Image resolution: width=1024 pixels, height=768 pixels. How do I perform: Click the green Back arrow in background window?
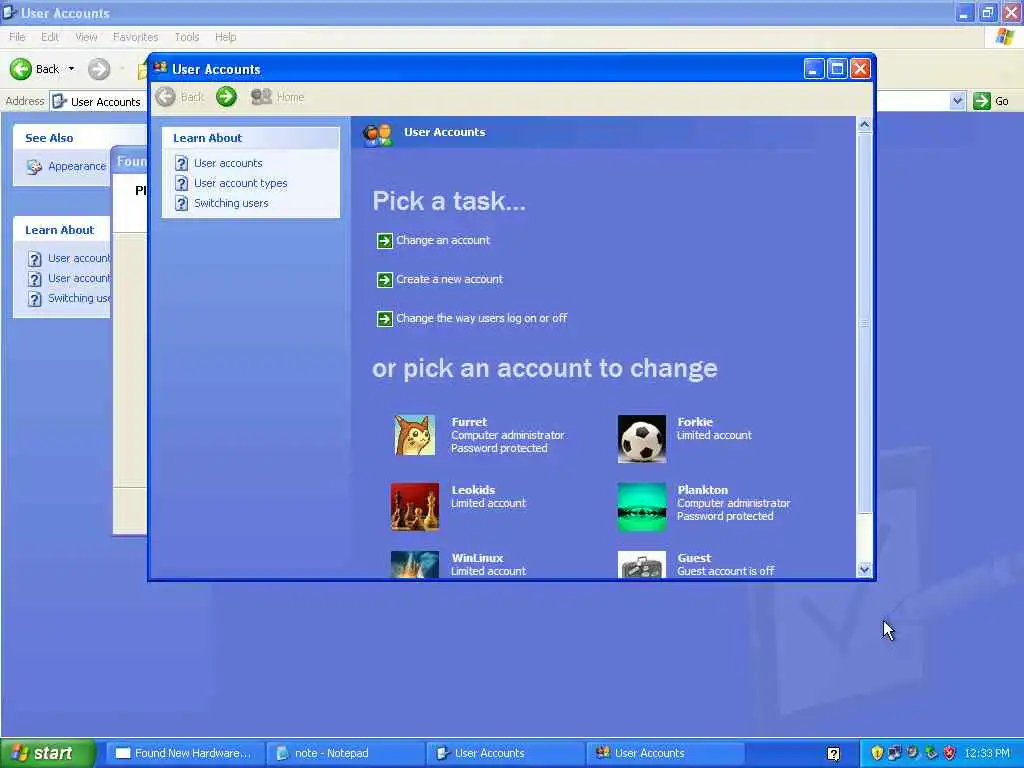[20, 69]
